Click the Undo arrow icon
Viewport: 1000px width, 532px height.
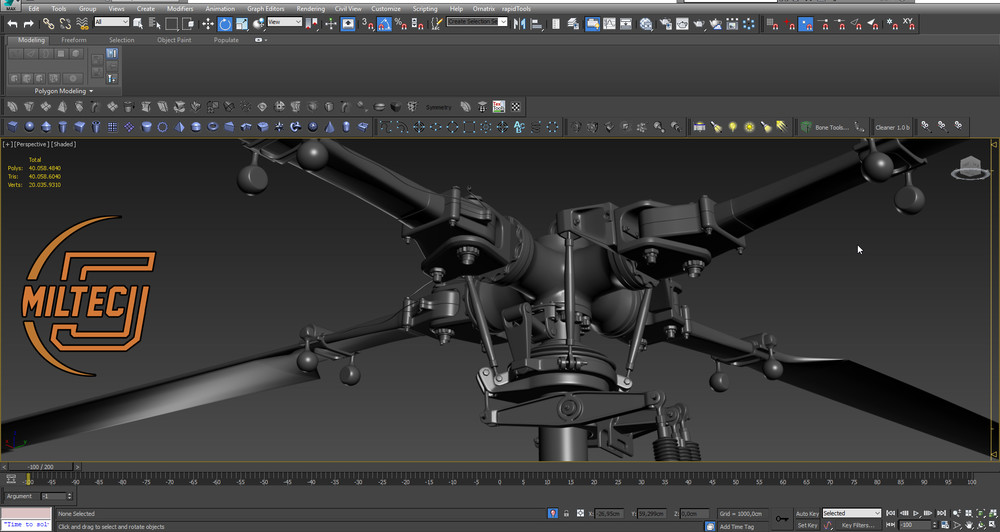point(12,23)
